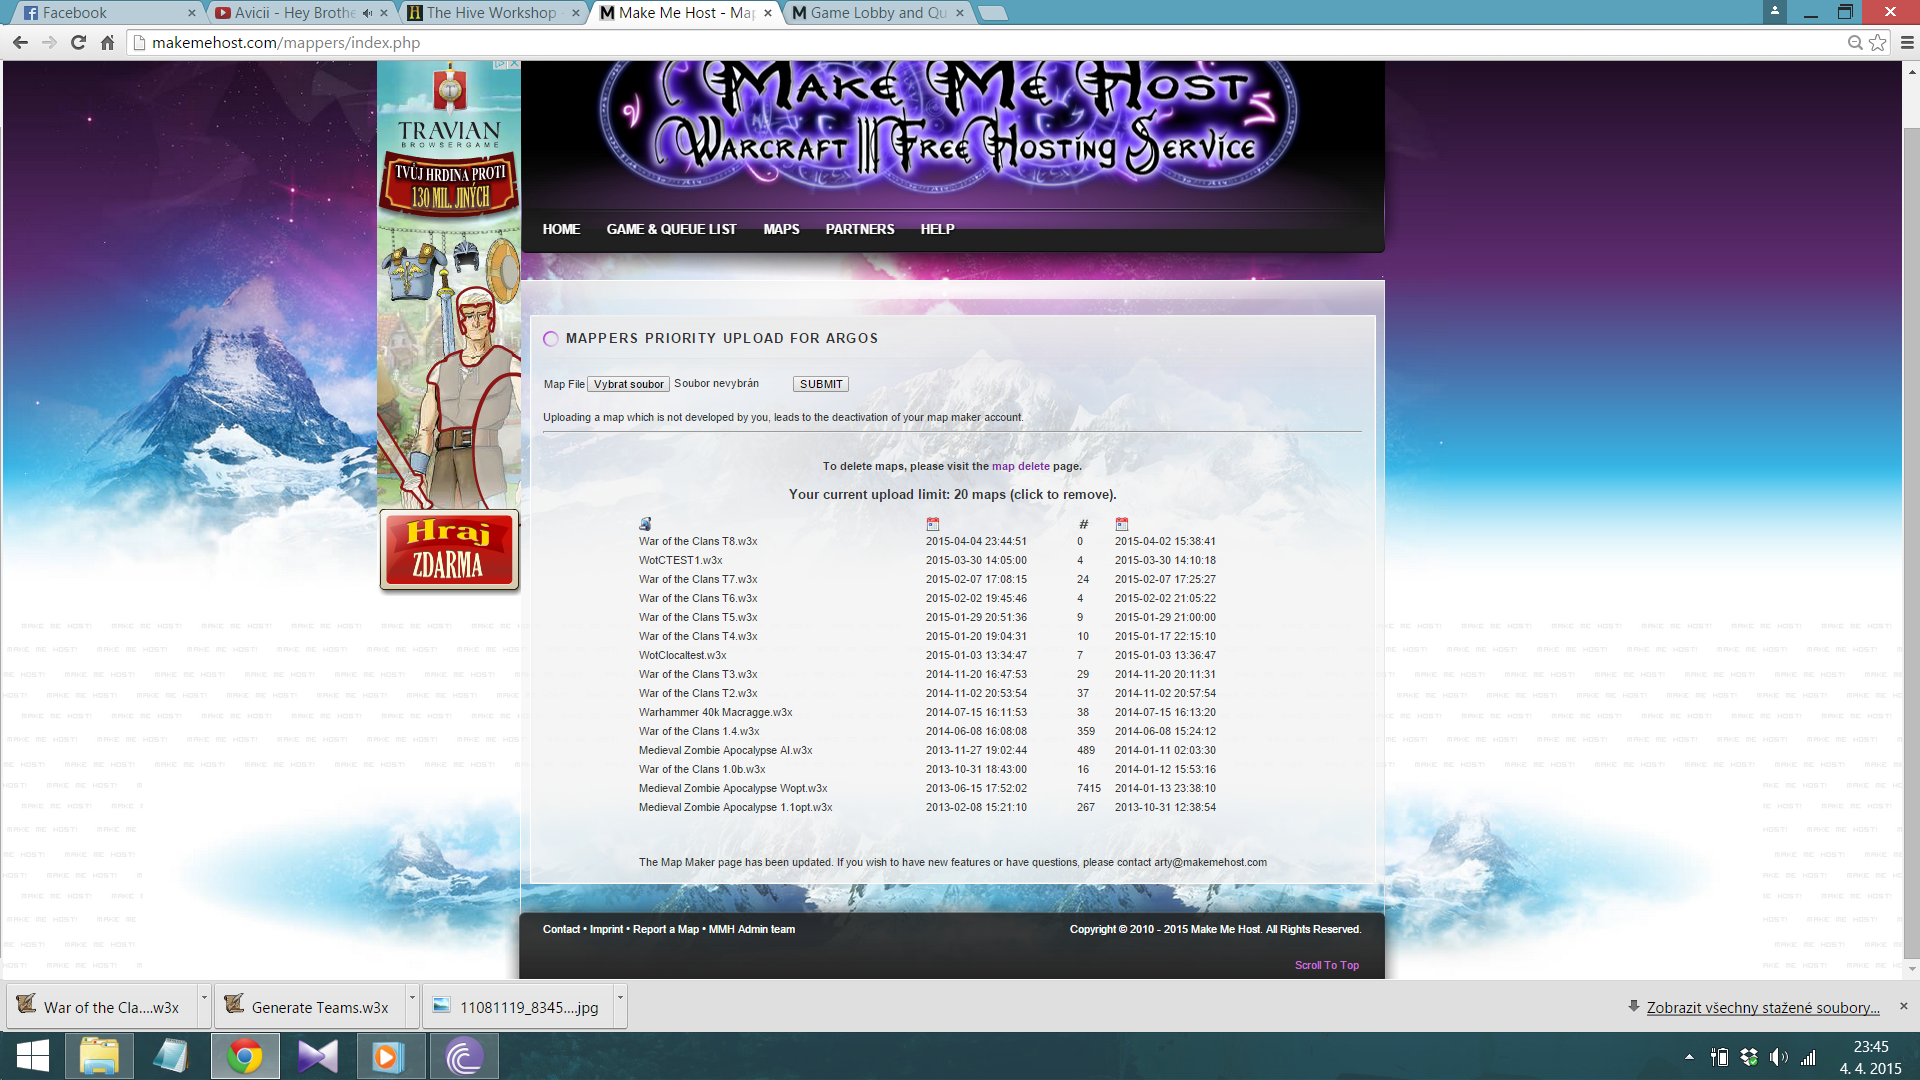This screenshot has width=1920, height=1080.
Task: Remove map WotCTEST1.w3x
Action: 680,560
